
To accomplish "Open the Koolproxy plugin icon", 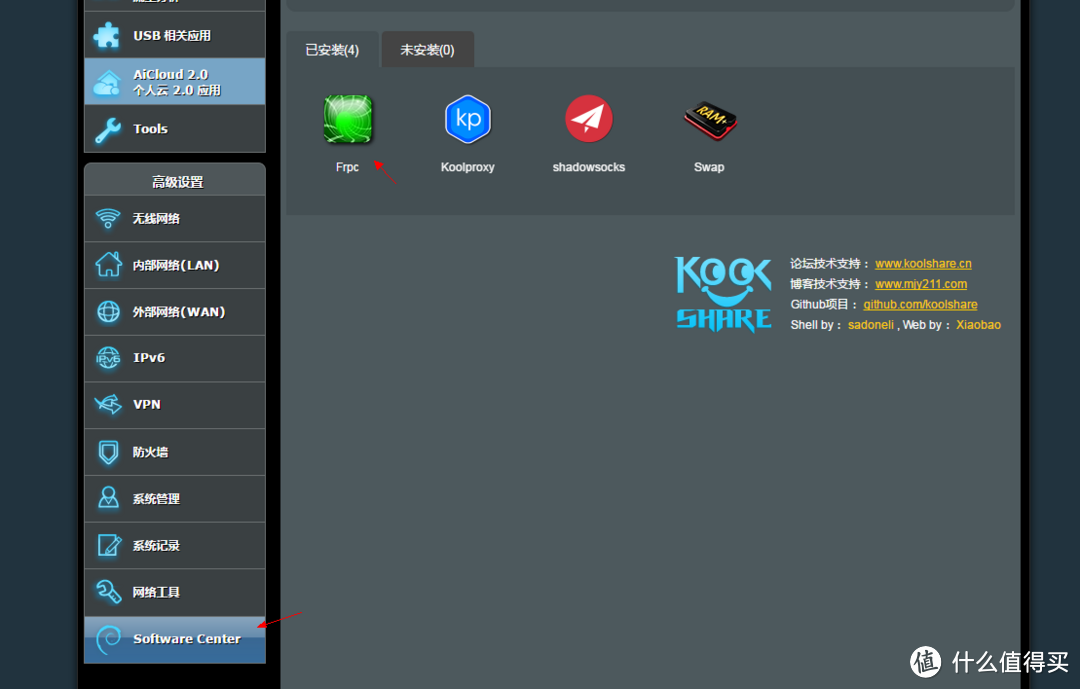I will click(468, 119).
